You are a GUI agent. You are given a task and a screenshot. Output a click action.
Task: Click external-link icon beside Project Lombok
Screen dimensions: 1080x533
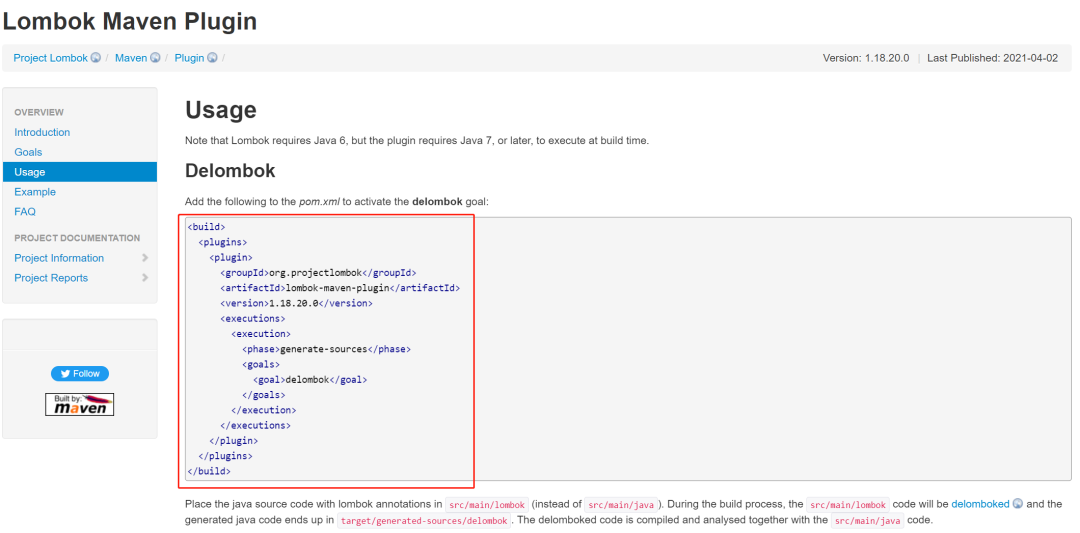coord(96,58)
